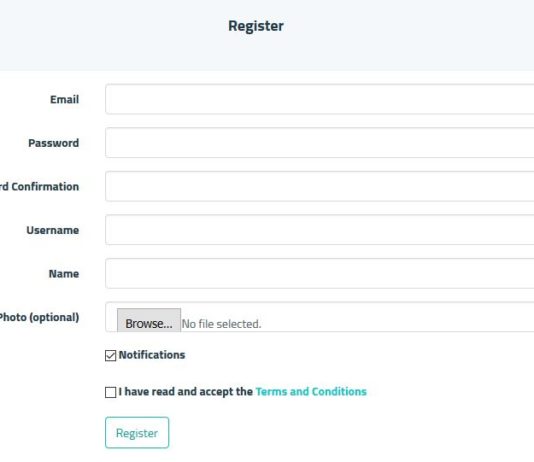Viewport: 534px width, 462px height.
Task: Click into the Username field
Action: tap(319, 230)
